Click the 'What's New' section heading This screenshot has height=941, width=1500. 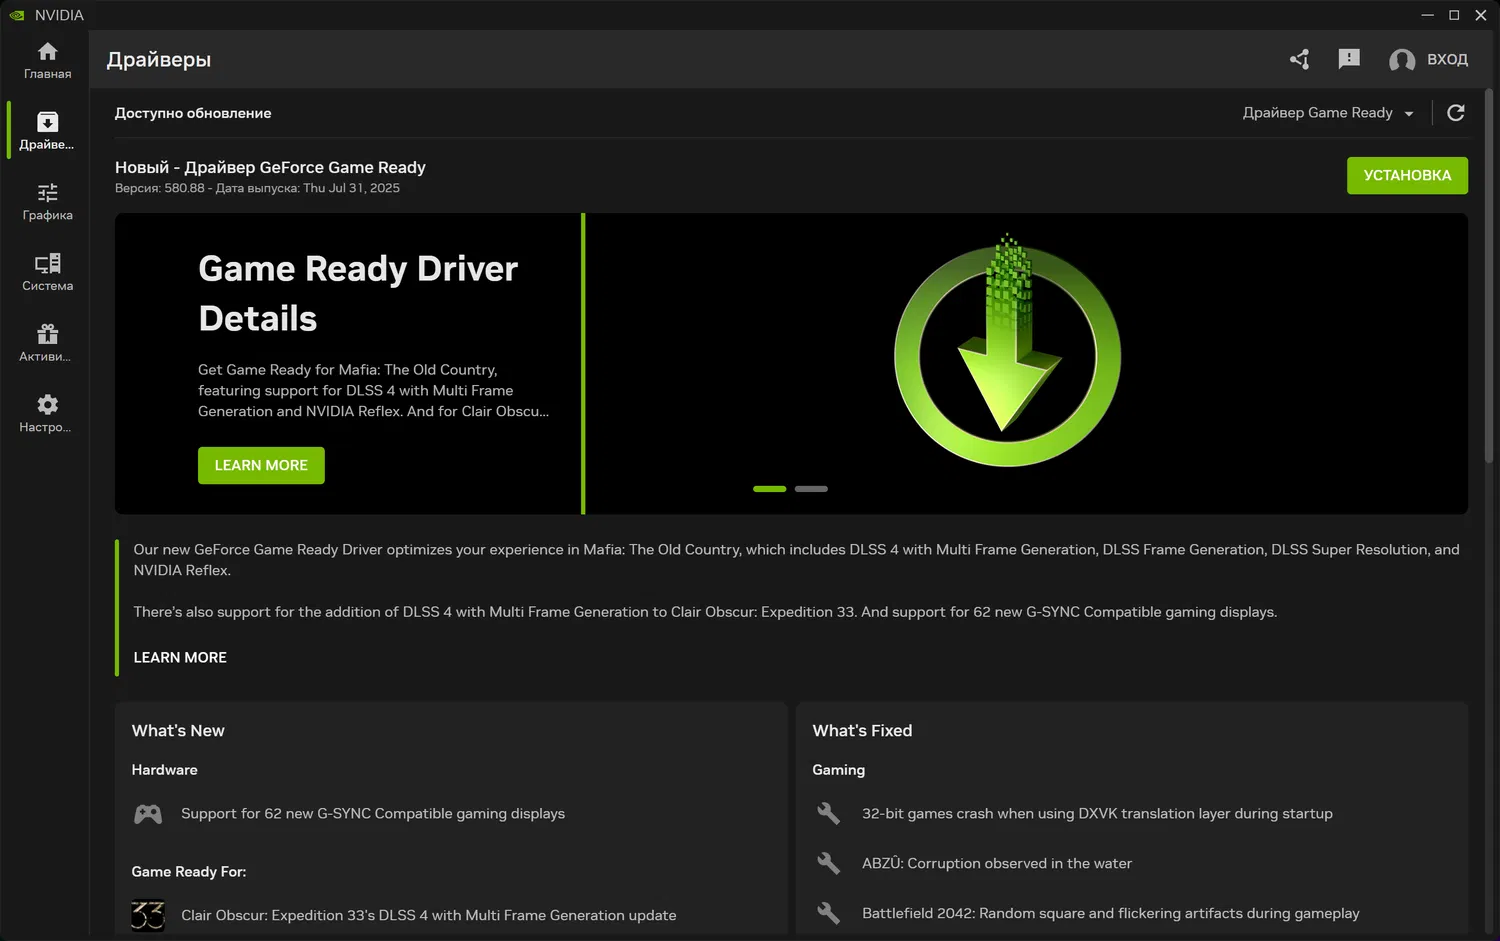(x=178, y=731)
